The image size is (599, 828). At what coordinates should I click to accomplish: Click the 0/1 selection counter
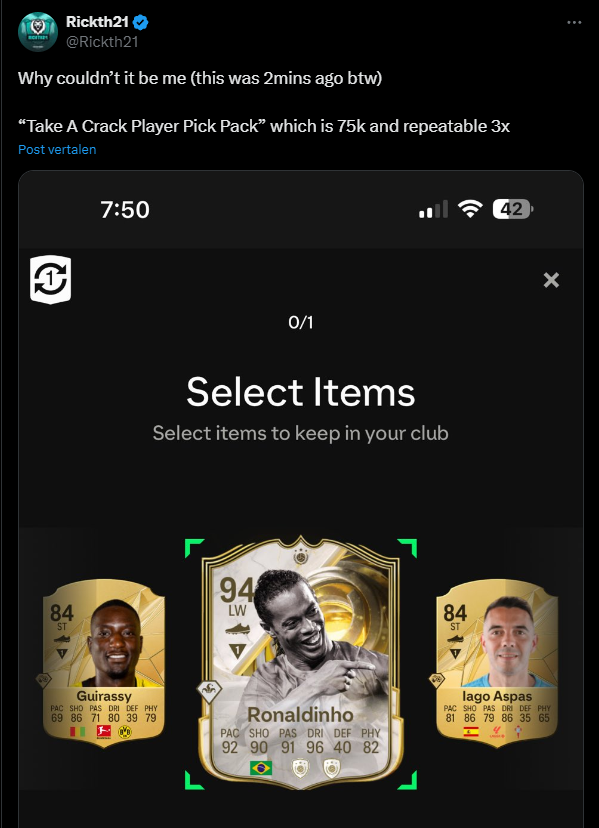301,322
